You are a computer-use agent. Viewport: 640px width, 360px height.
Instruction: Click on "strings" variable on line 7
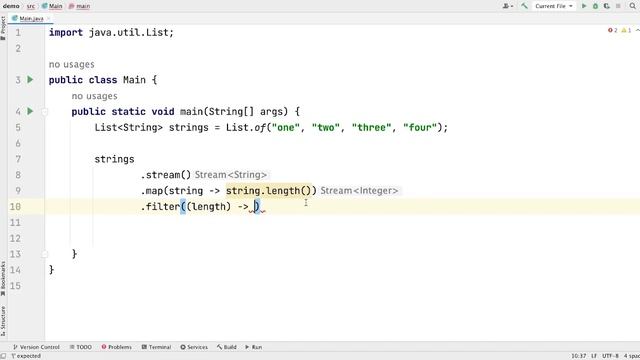point(114,159)
